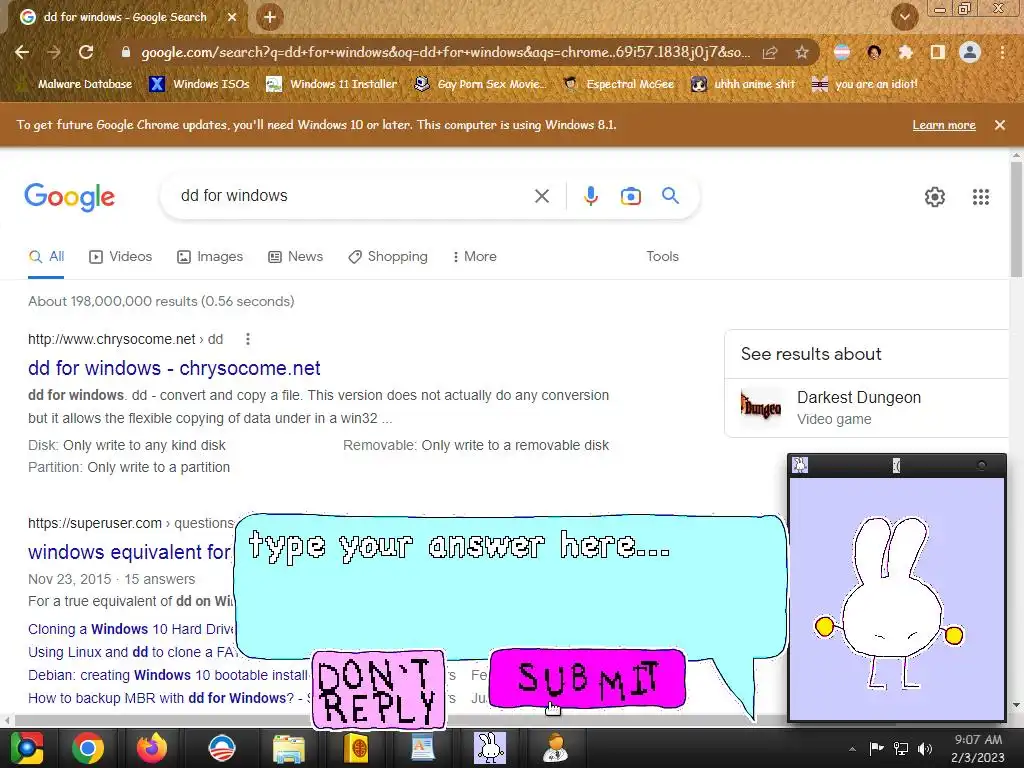Open the search Tools option
Screen dimensions: 1024x768
(x=662, y=257)
